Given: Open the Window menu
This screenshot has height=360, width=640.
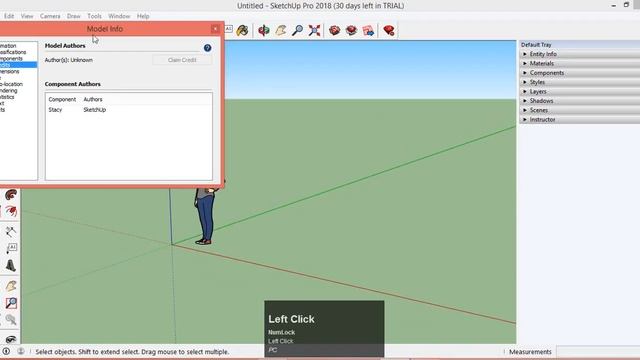Looking at the screenshot, I should [x=119, y=16].
